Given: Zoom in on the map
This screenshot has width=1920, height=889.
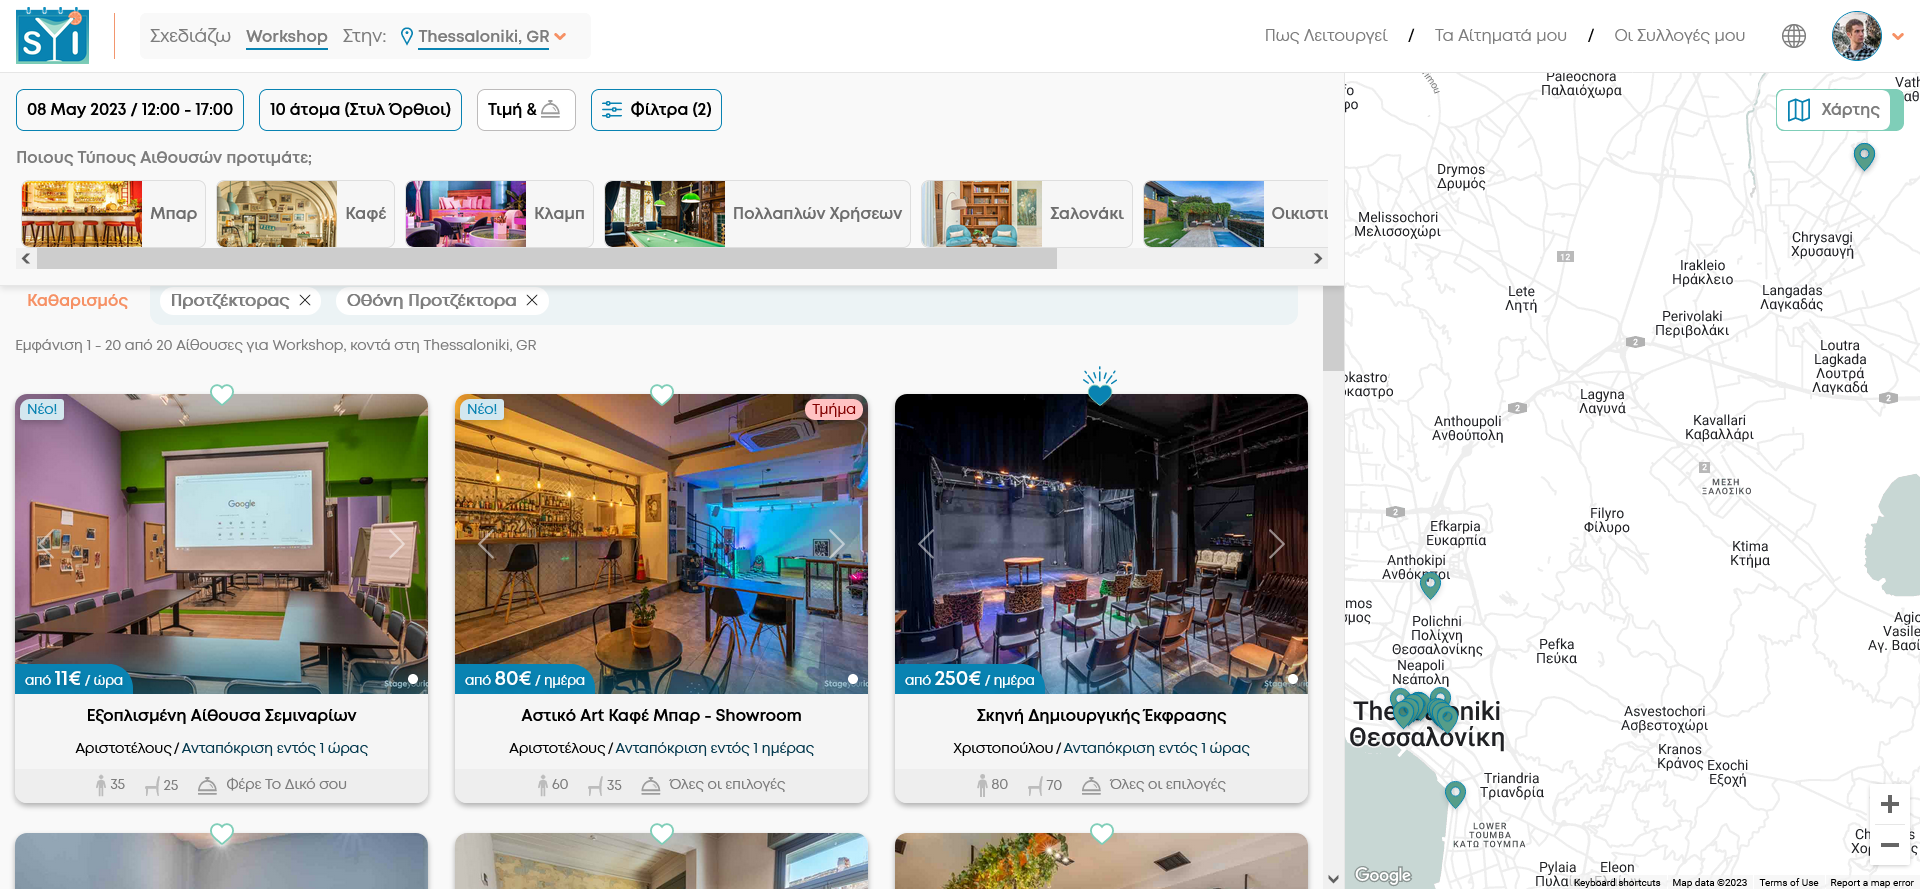Looking at the screenshot, I should click(1889, 804).
